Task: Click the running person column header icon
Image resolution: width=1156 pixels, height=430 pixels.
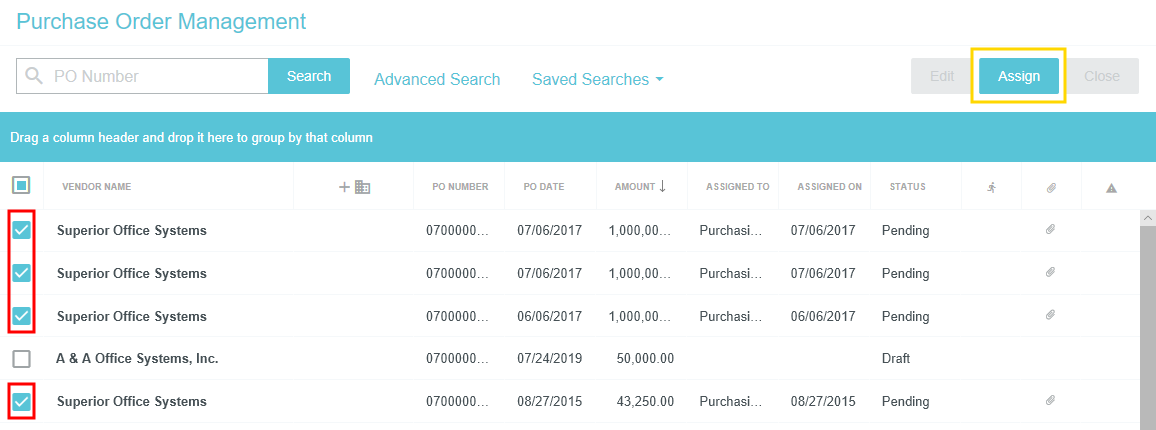Action: [x=991, y=187]
